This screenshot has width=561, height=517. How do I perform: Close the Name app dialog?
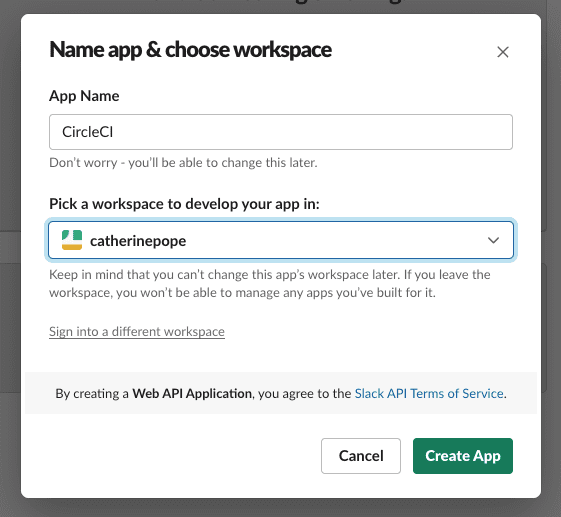click(503, 52)
